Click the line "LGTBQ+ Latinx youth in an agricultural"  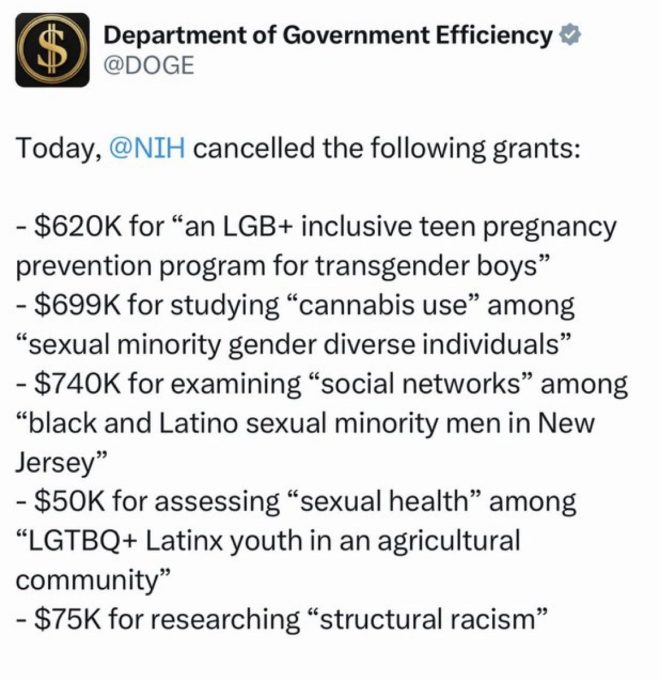point(274,541)
